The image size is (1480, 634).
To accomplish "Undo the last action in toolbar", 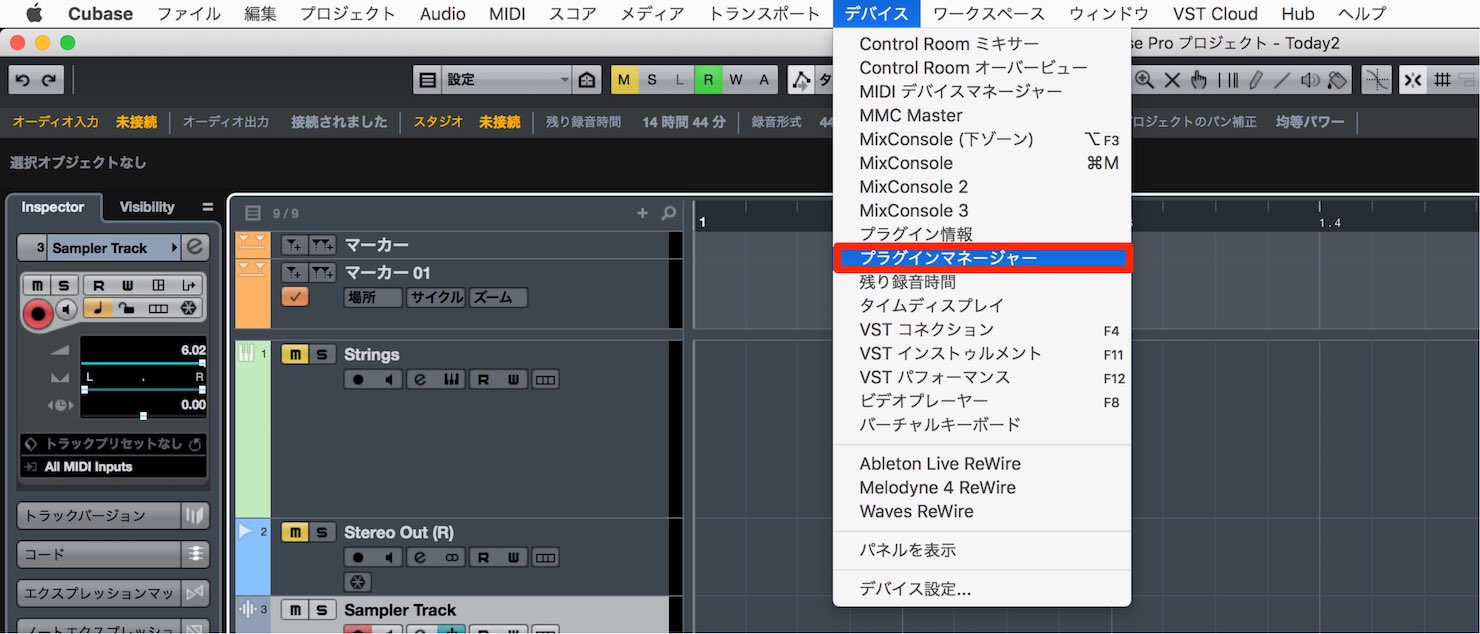I will (x=22, y=80).
